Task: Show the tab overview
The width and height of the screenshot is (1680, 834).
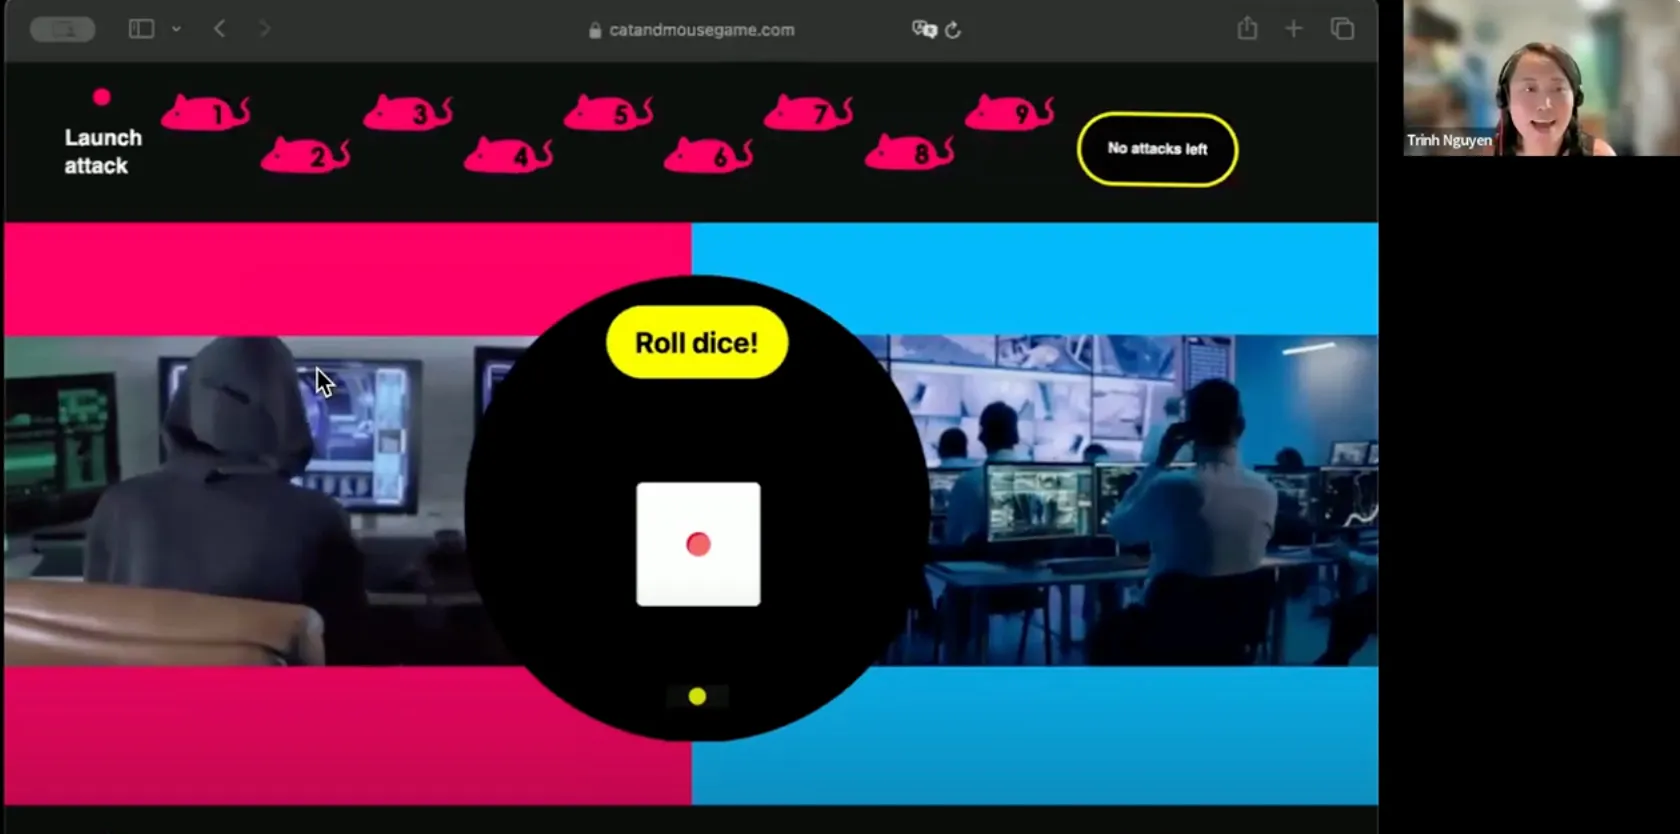Action: [x=1342, y=29]
